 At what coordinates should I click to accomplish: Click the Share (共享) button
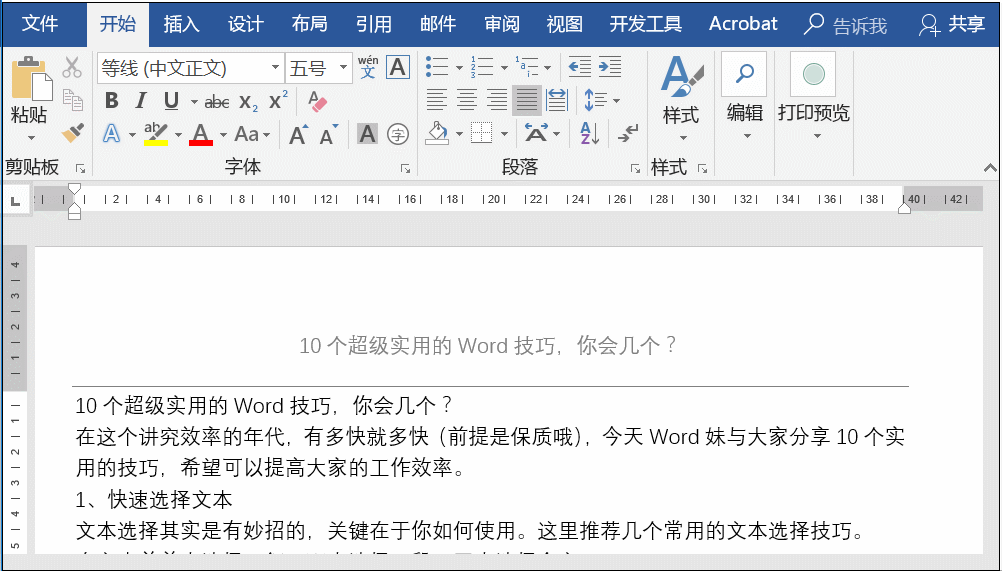pyautogui.click(x=952, y=24)
